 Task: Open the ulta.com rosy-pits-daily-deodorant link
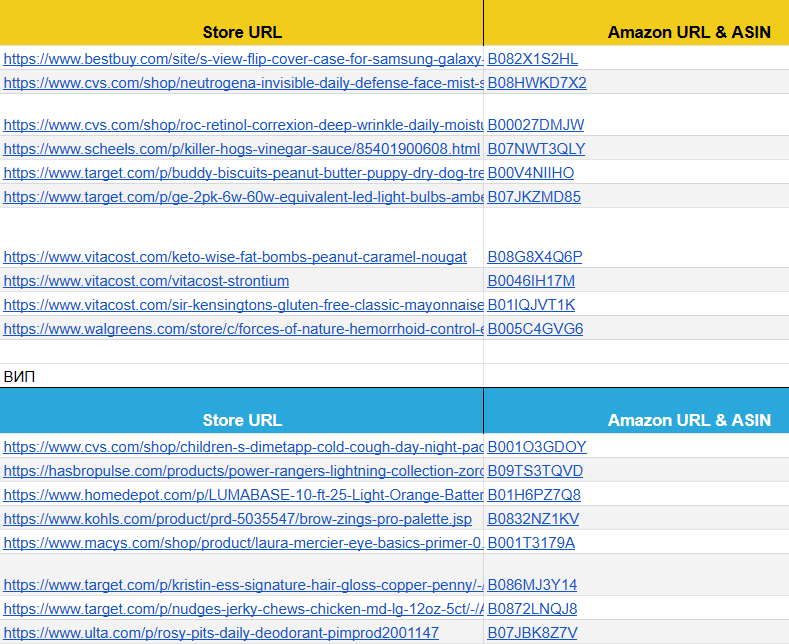click(221, 632)
